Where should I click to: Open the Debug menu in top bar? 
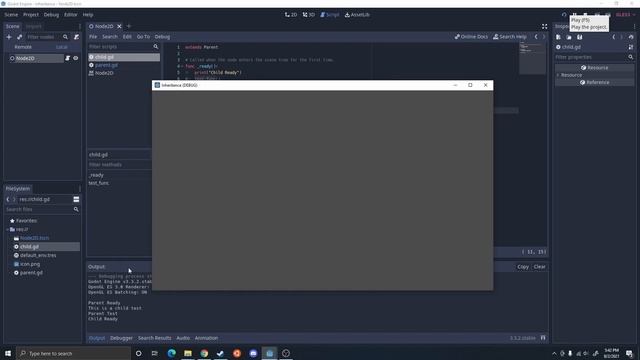point(51,15)
